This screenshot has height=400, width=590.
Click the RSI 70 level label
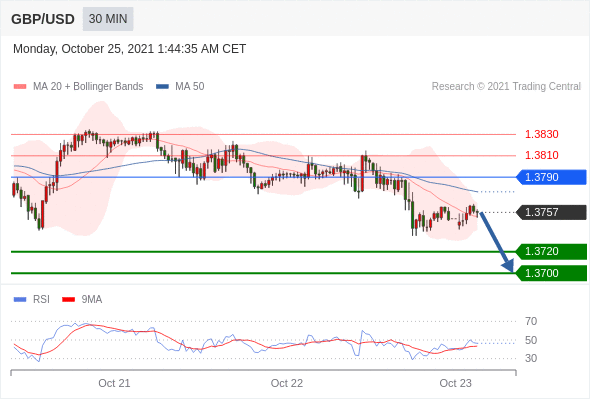click(x=531, y=321)
